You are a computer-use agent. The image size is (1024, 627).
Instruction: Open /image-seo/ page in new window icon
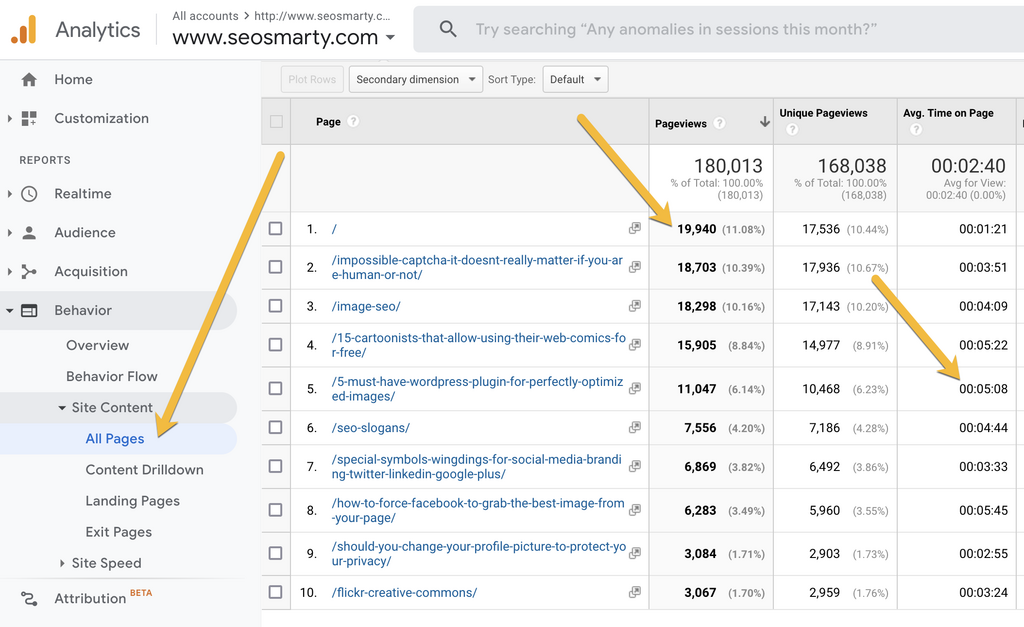(634, 306)
